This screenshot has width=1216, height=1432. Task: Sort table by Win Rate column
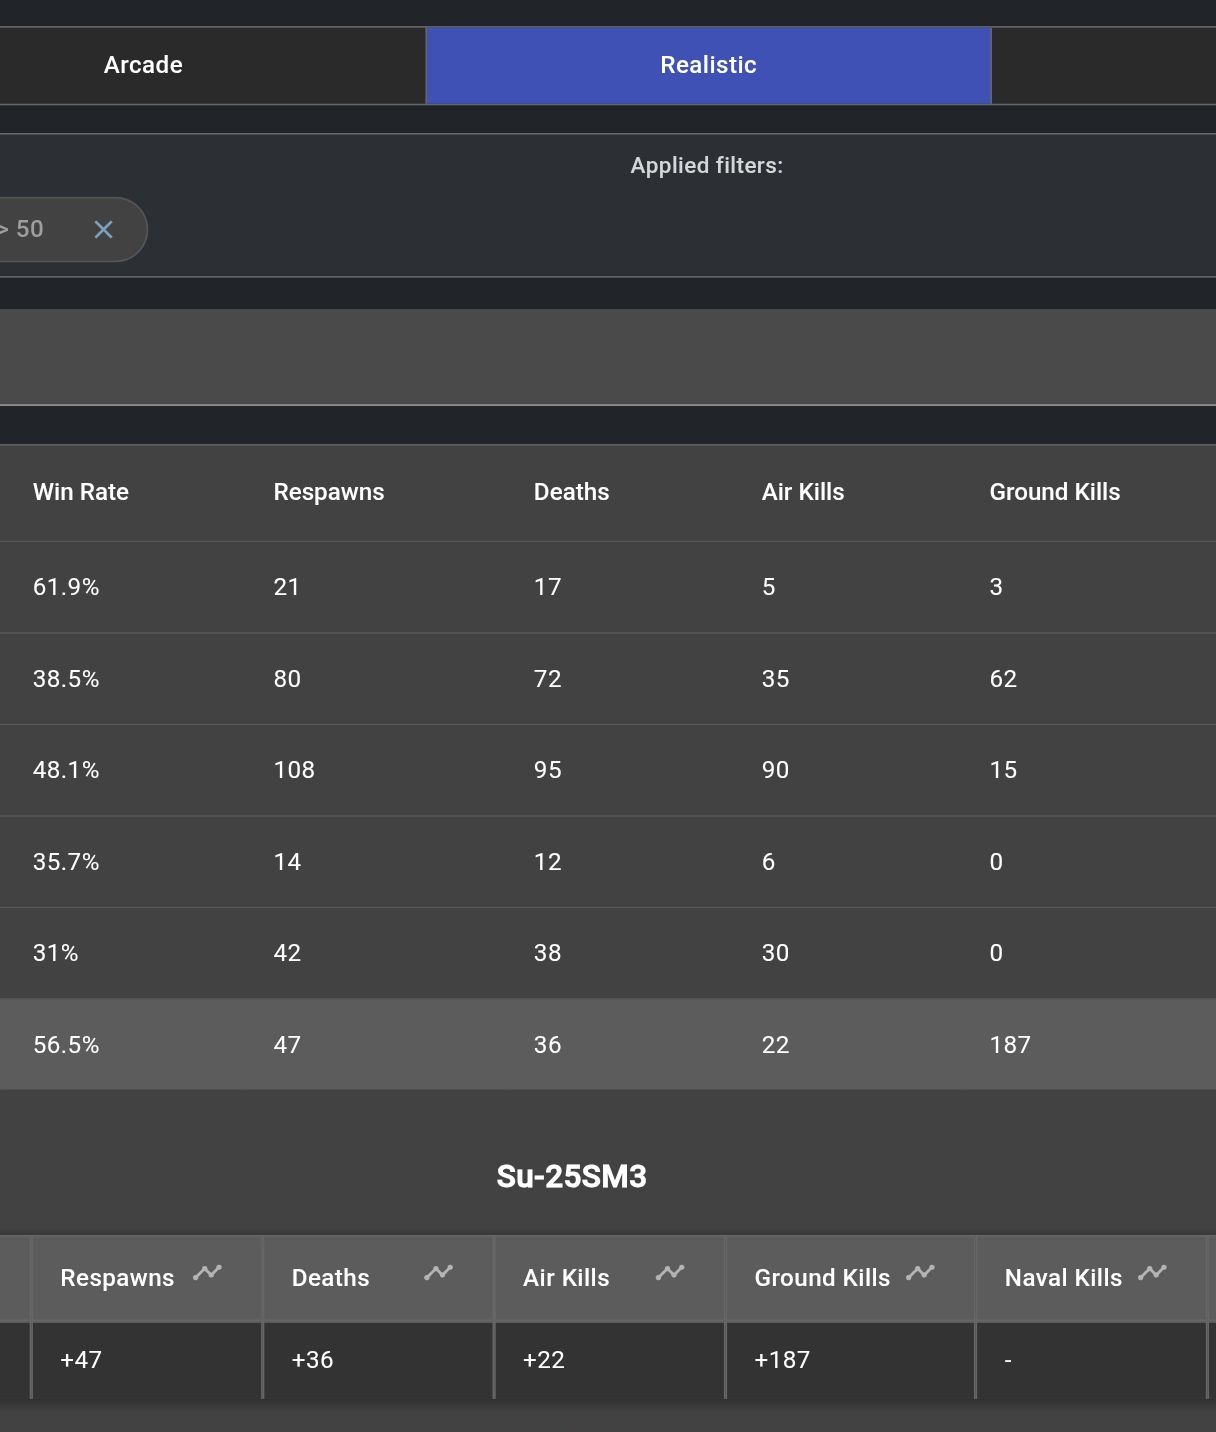81,492
